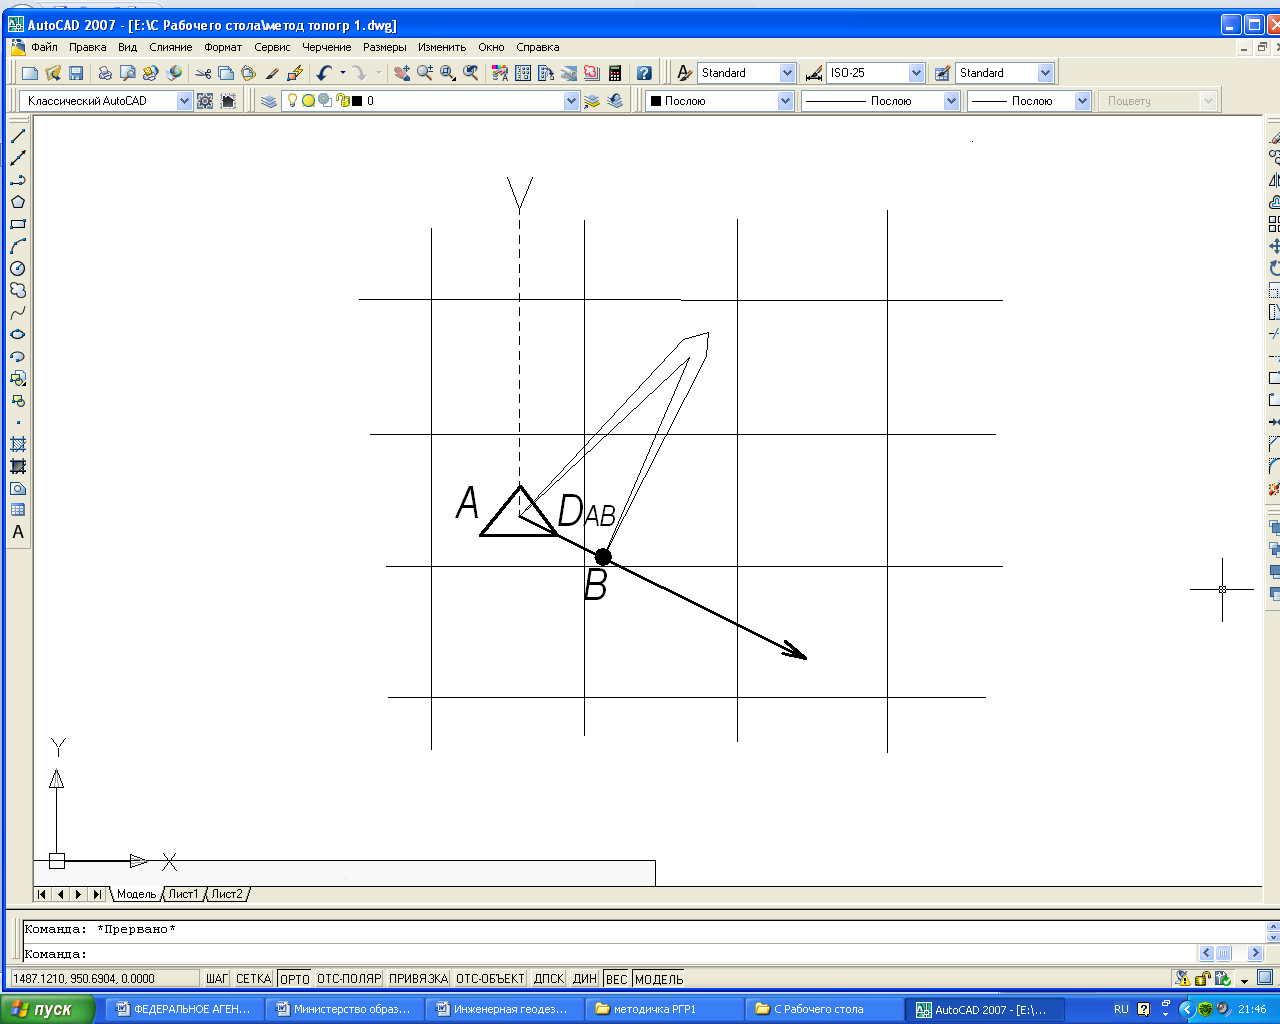Open the lineweight Послою dropdown

1082,101
